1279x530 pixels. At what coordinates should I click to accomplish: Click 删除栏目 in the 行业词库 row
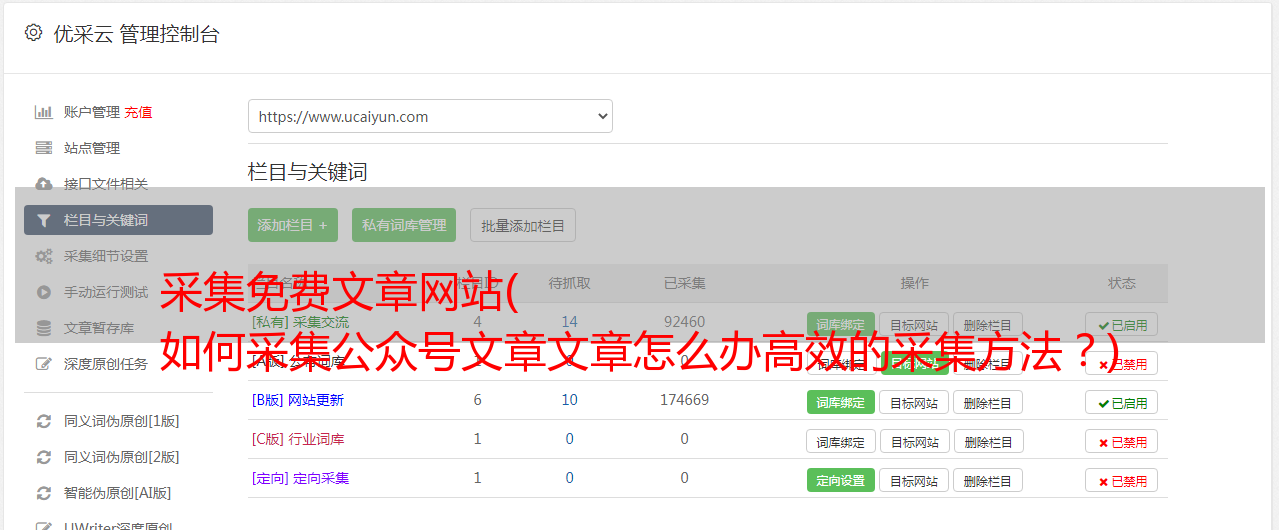pos(988,441)
